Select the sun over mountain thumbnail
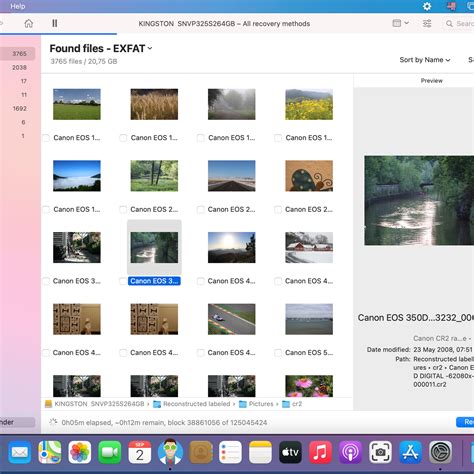 coord(232,247)
